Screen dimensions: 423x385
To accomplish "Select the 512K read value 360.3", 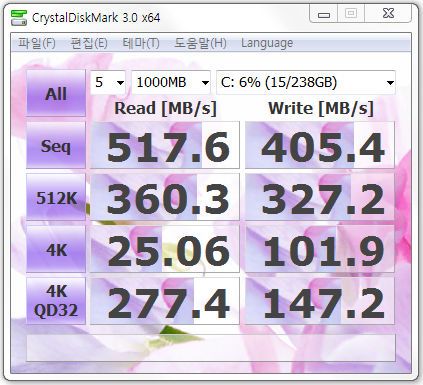I will click(x=165, y=197).
